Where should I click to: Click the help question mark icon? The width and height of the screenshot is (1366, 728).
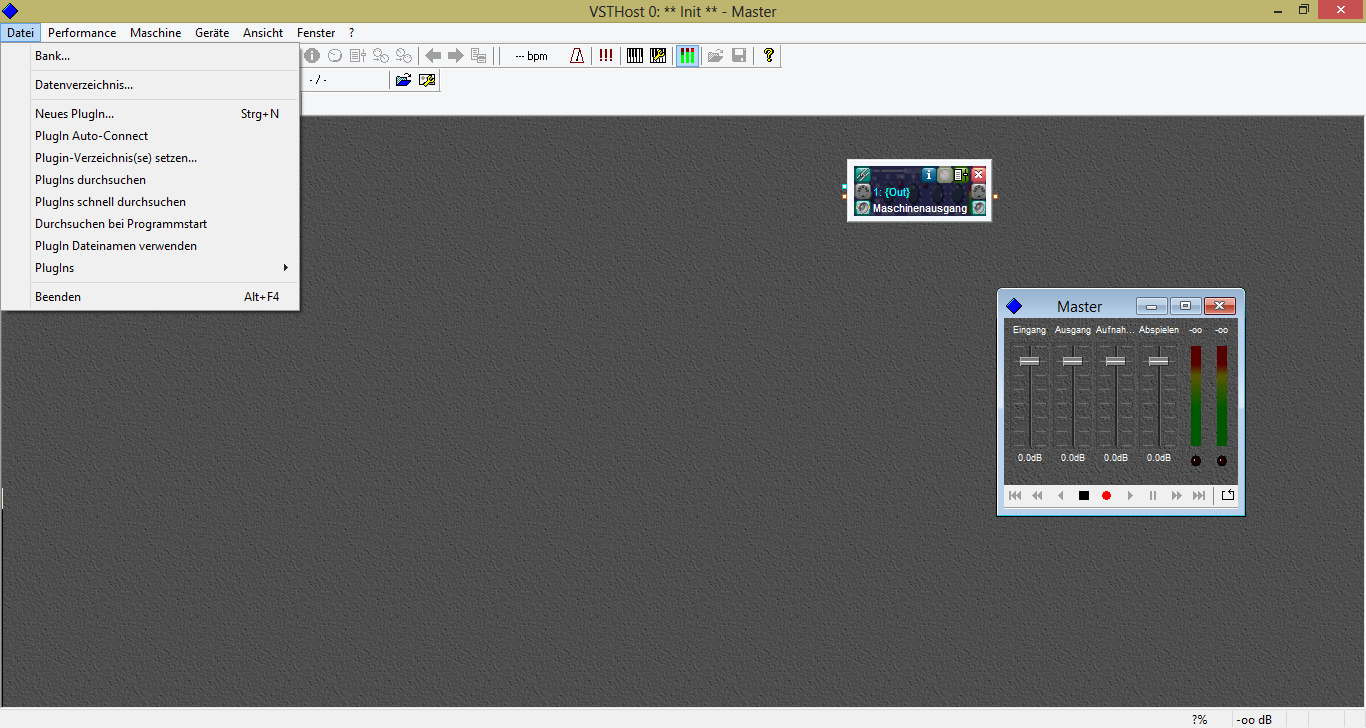pos(768,56)
